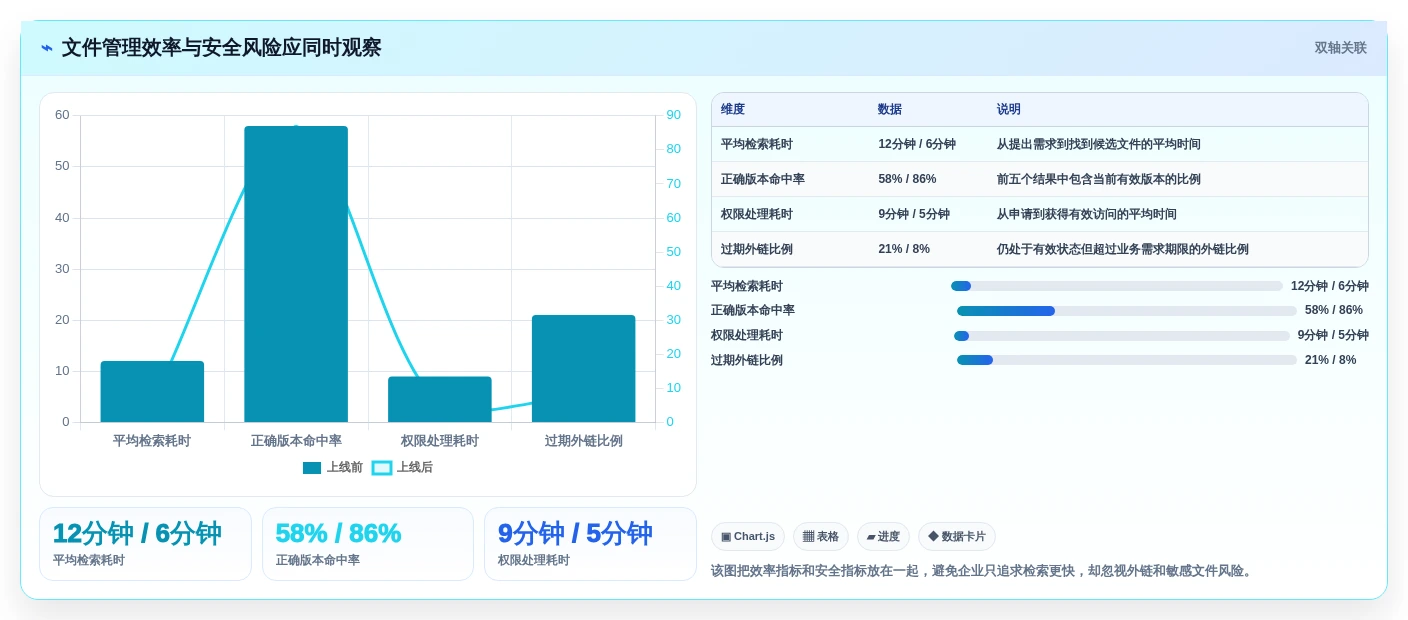Click the 过期外链比例 bar in chart
Screen dimensions: 1408x620
584,369
